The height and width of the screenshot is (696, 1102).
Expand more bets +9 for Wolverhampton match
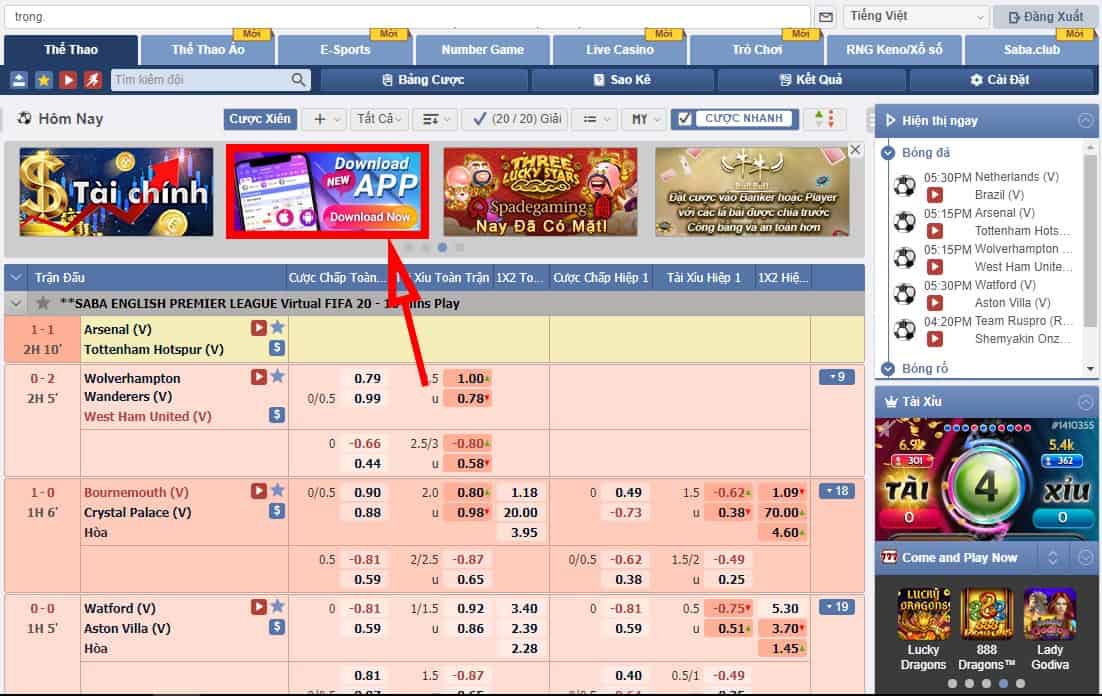tap(836, 377)
